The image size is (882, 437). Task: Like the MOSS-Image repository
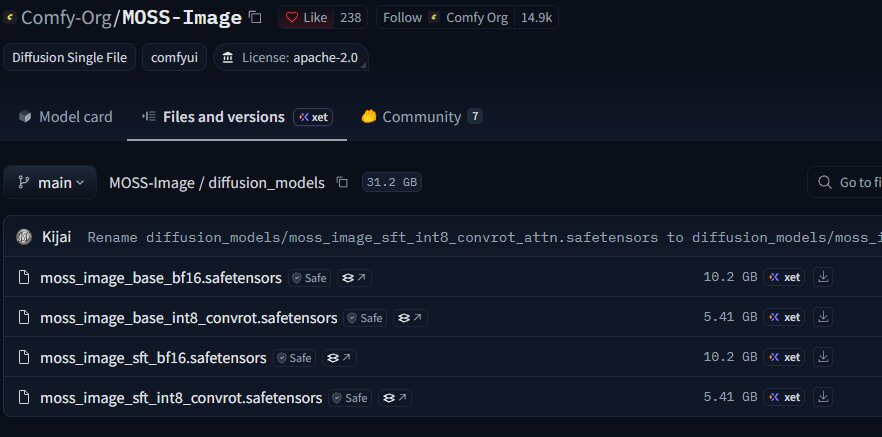click(306, 17)
